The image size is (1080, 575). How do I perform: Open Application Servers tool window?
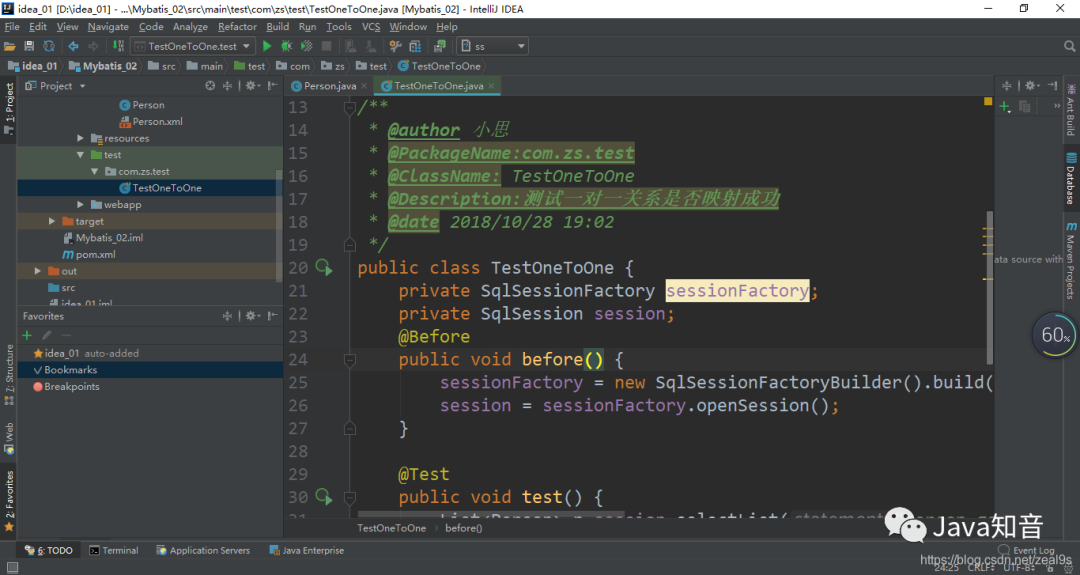point(203,550)
